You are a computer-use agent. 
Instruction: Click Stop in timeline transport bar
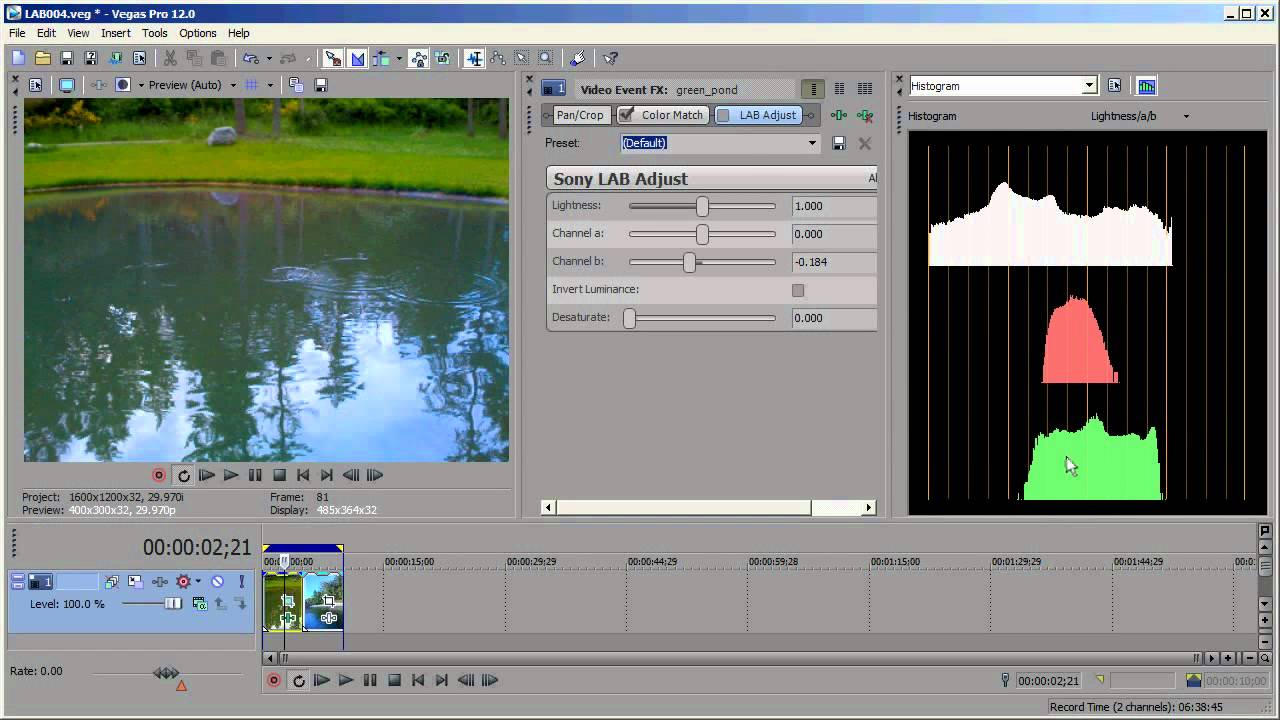(394, 680)
